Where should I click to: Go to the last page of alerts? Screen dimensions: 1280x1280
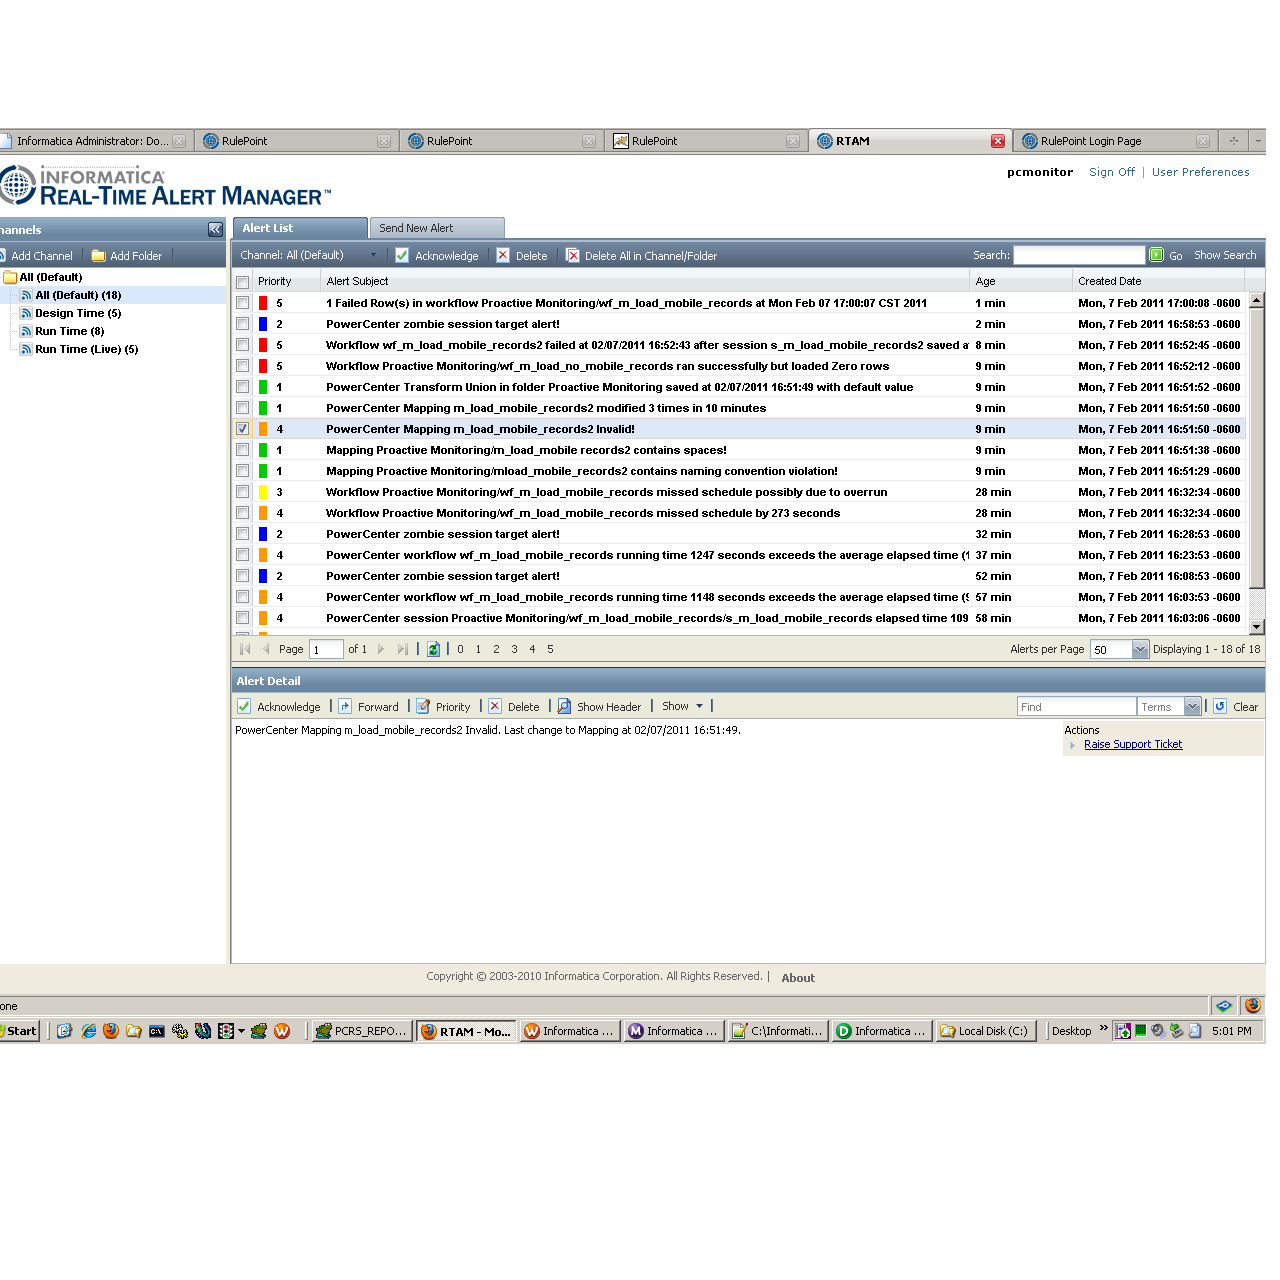click(402, 649)
